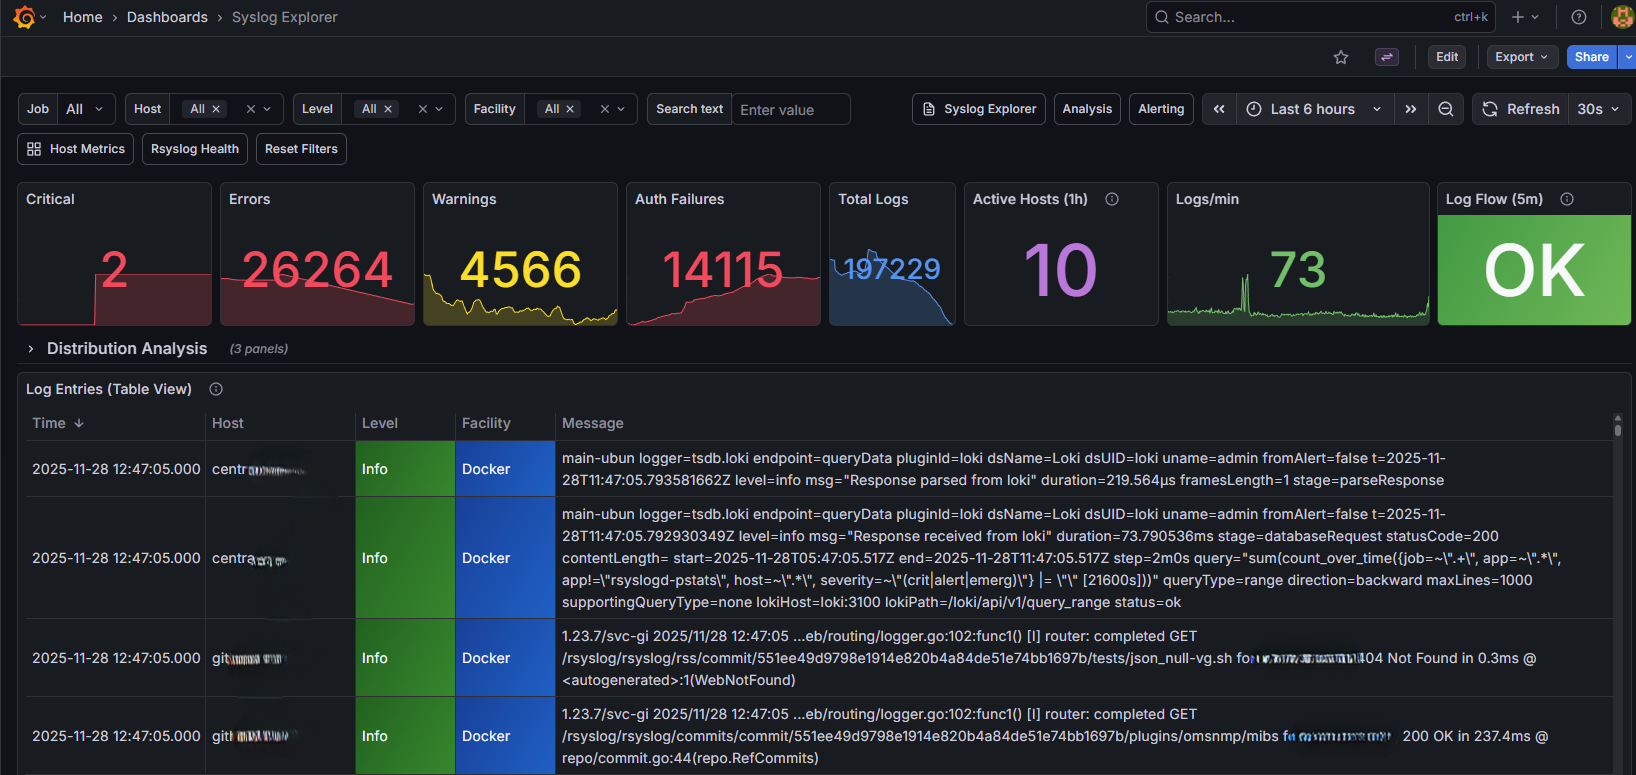Click the purple switch-arrows toolbar icon
Screen dimensions: 1636x775
pos(1387,57)
